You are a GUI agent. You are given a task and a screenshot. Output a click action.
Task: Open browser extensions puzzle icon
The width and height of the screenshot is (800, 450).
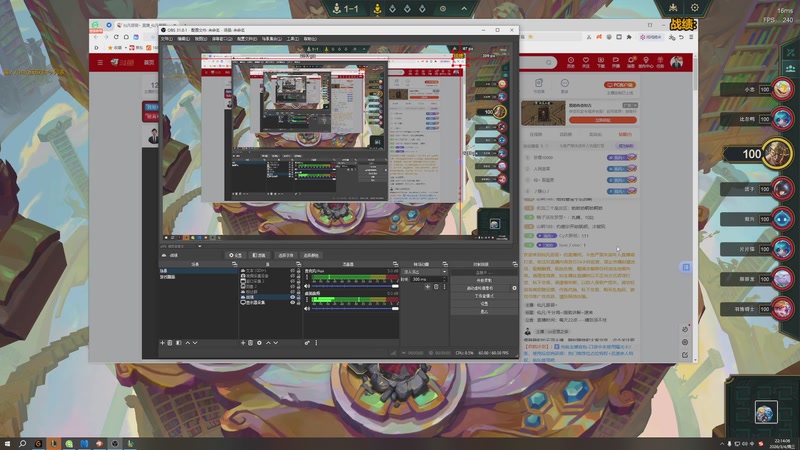click(629, 37)
